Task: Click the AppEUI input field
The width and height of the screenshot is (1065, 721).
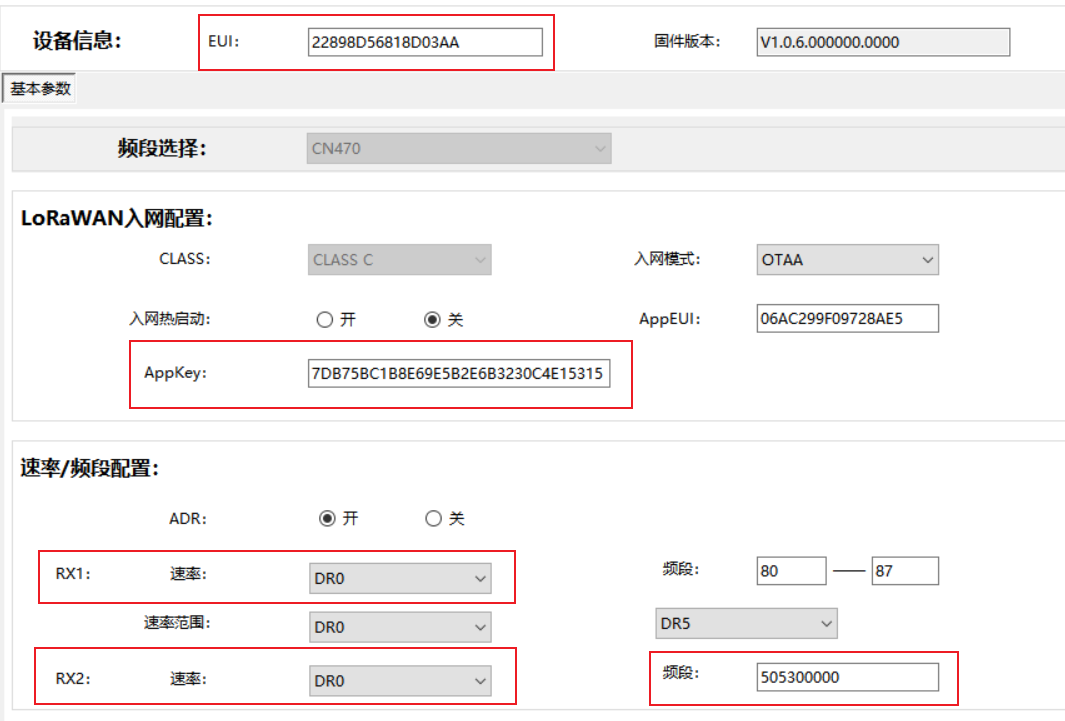Action: [x=848, y=318]
